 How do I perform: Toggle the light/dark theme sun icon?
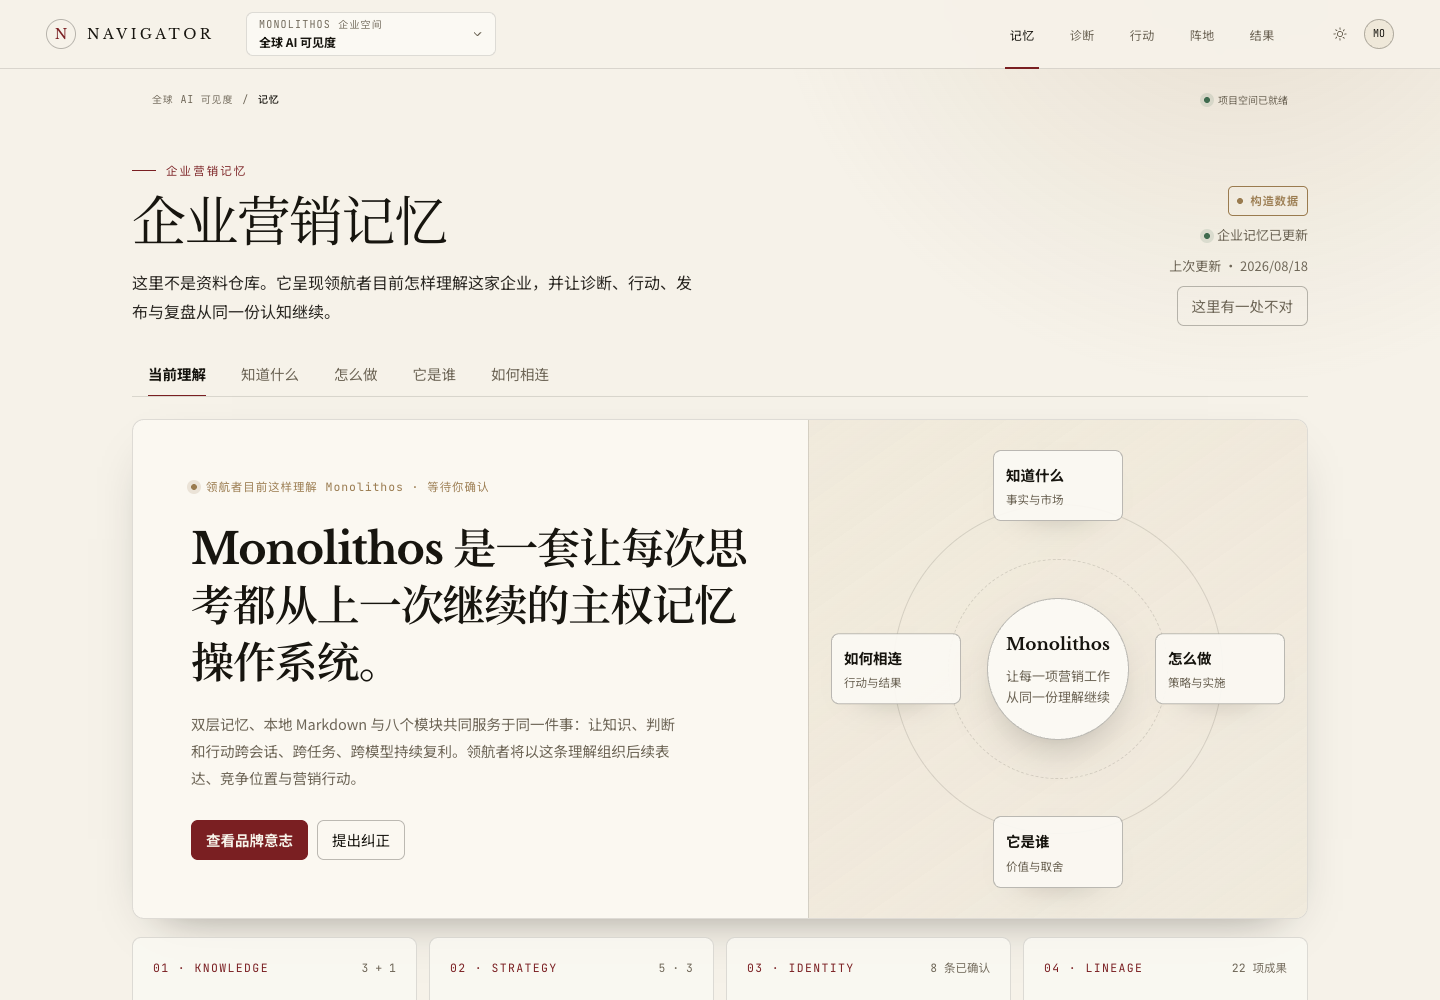point(1340,34)
